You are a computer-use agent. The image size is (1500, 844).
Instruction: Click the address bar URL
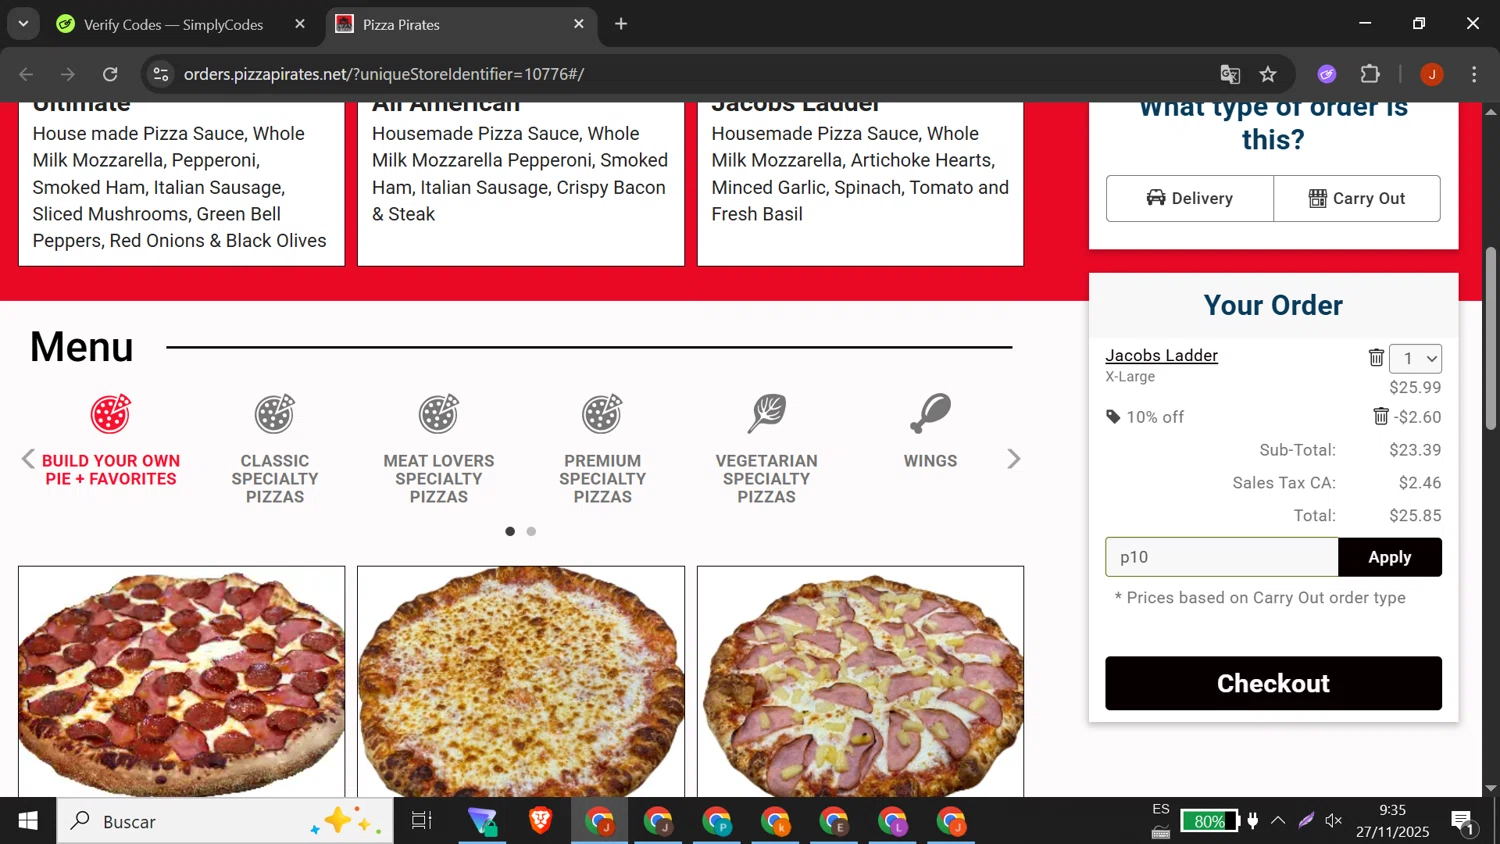click(x=384, y=74)
